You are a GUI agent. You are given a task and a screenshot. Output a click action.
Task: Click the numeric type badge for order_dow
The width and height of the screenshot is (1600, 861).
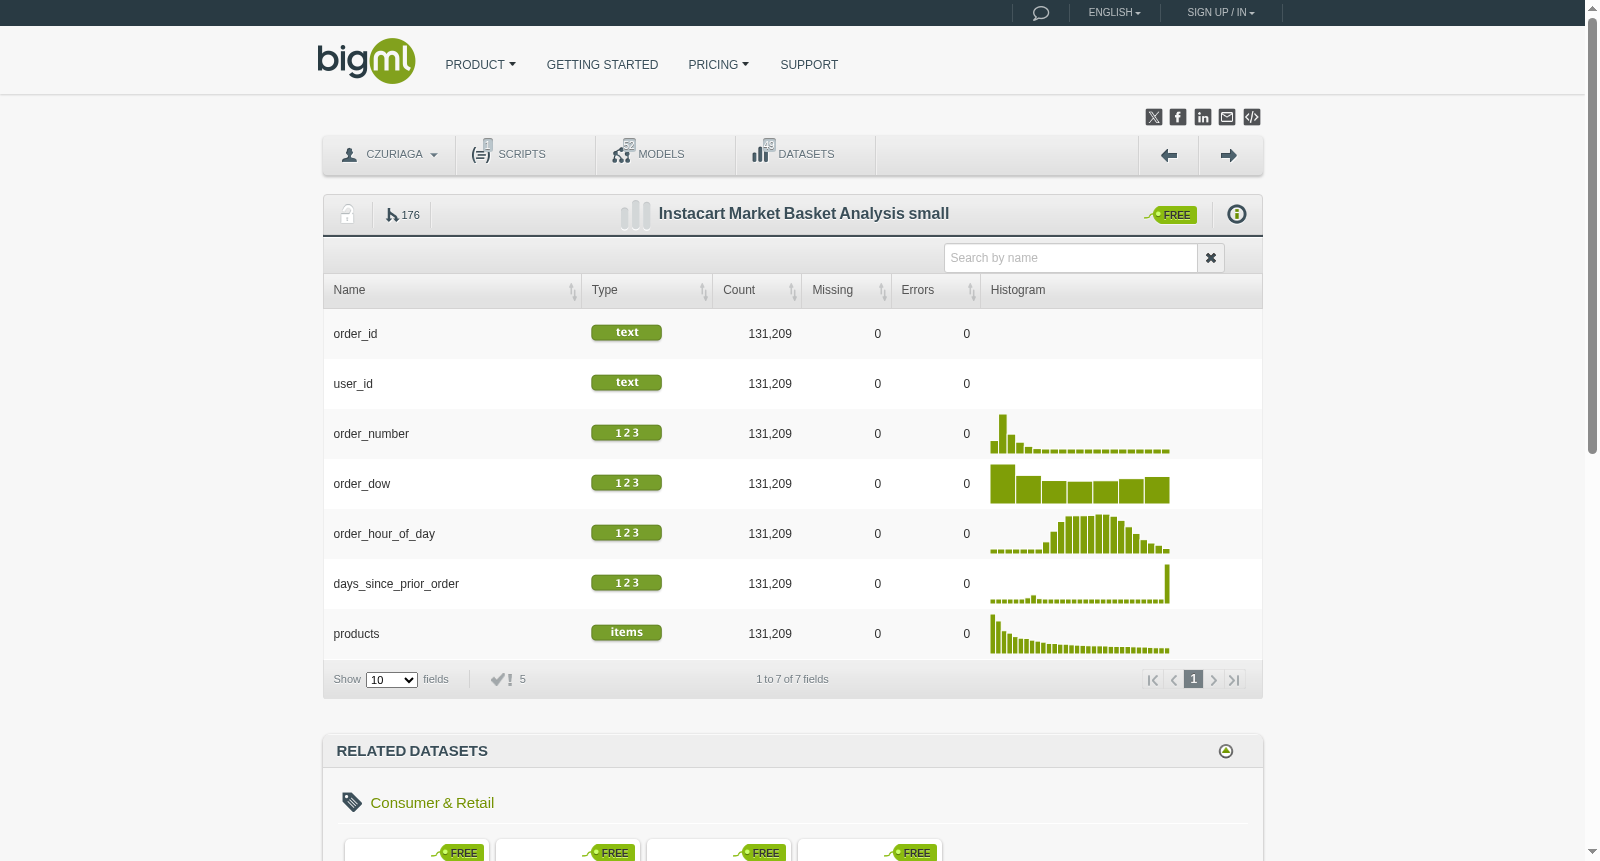626,483
